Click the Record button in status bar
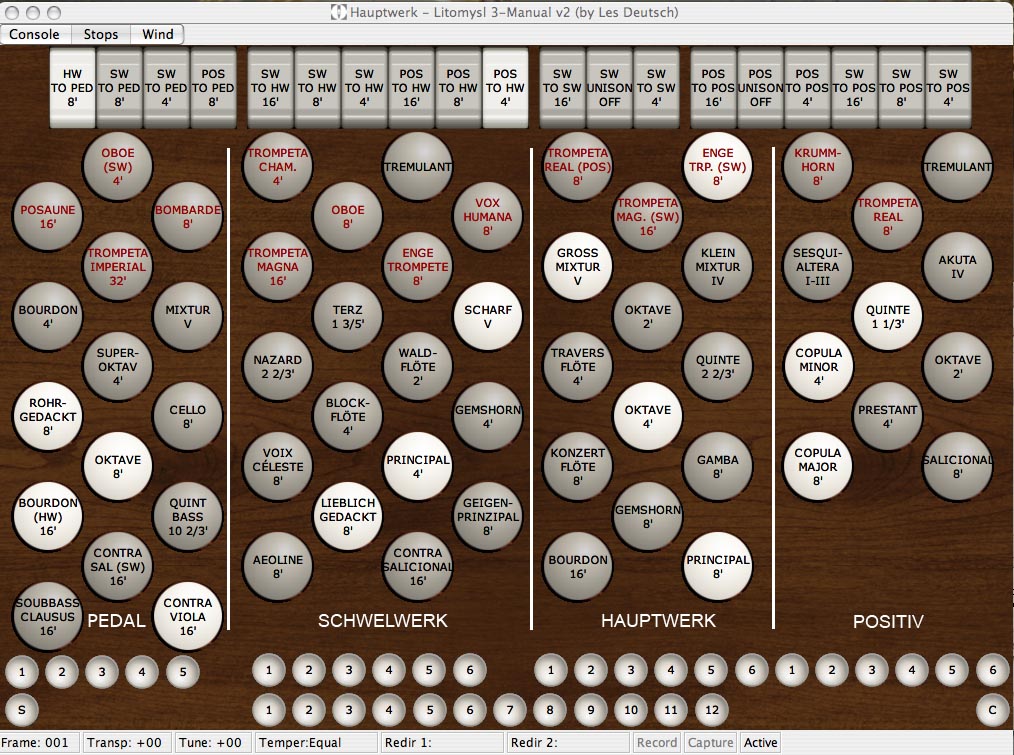This screenshot has width=1014, height=755. coord(657,743)
